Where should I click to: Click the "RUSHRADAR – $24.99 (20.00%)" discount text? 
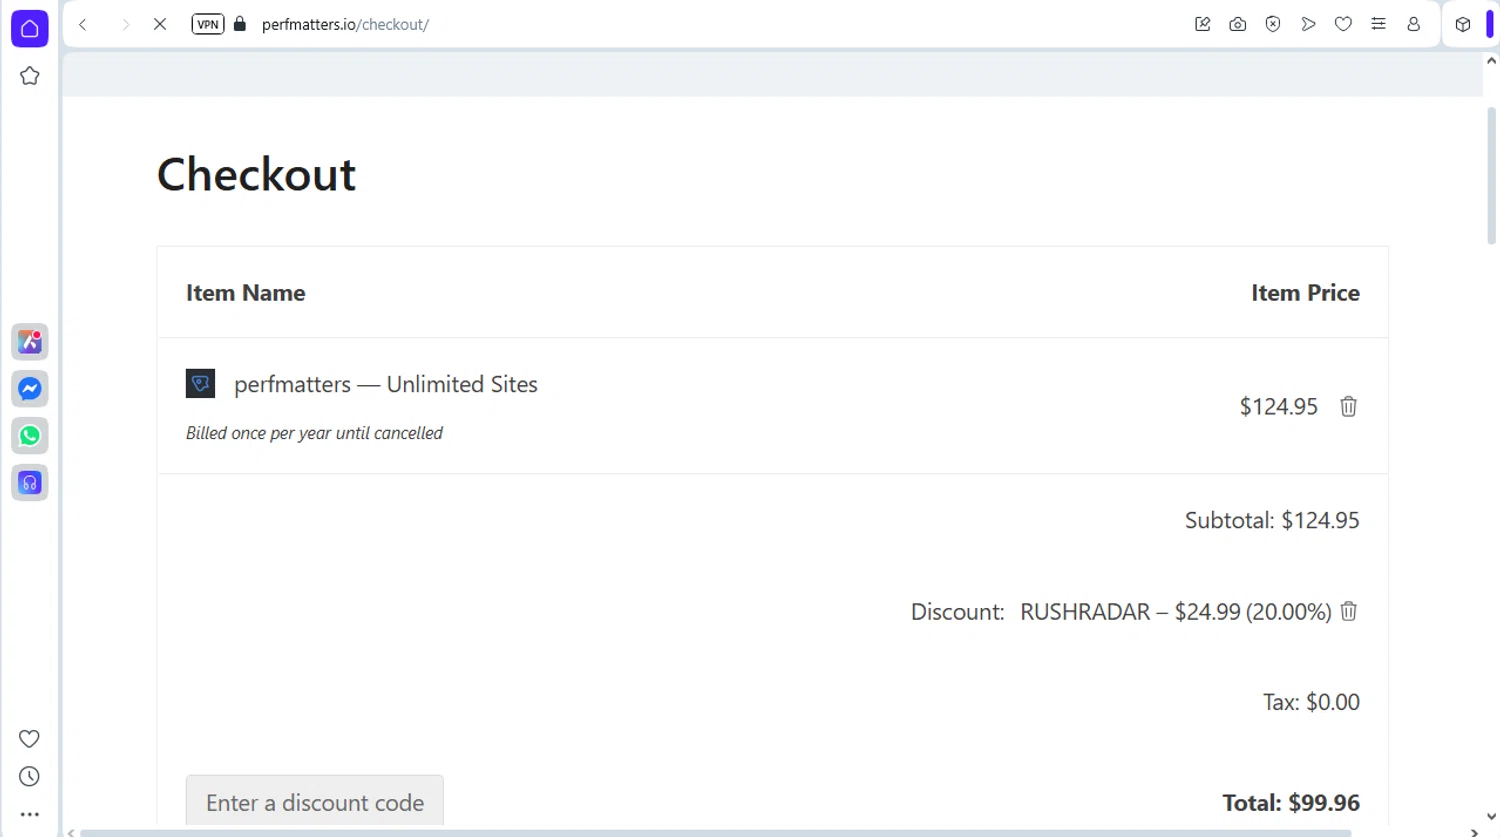1175,612
